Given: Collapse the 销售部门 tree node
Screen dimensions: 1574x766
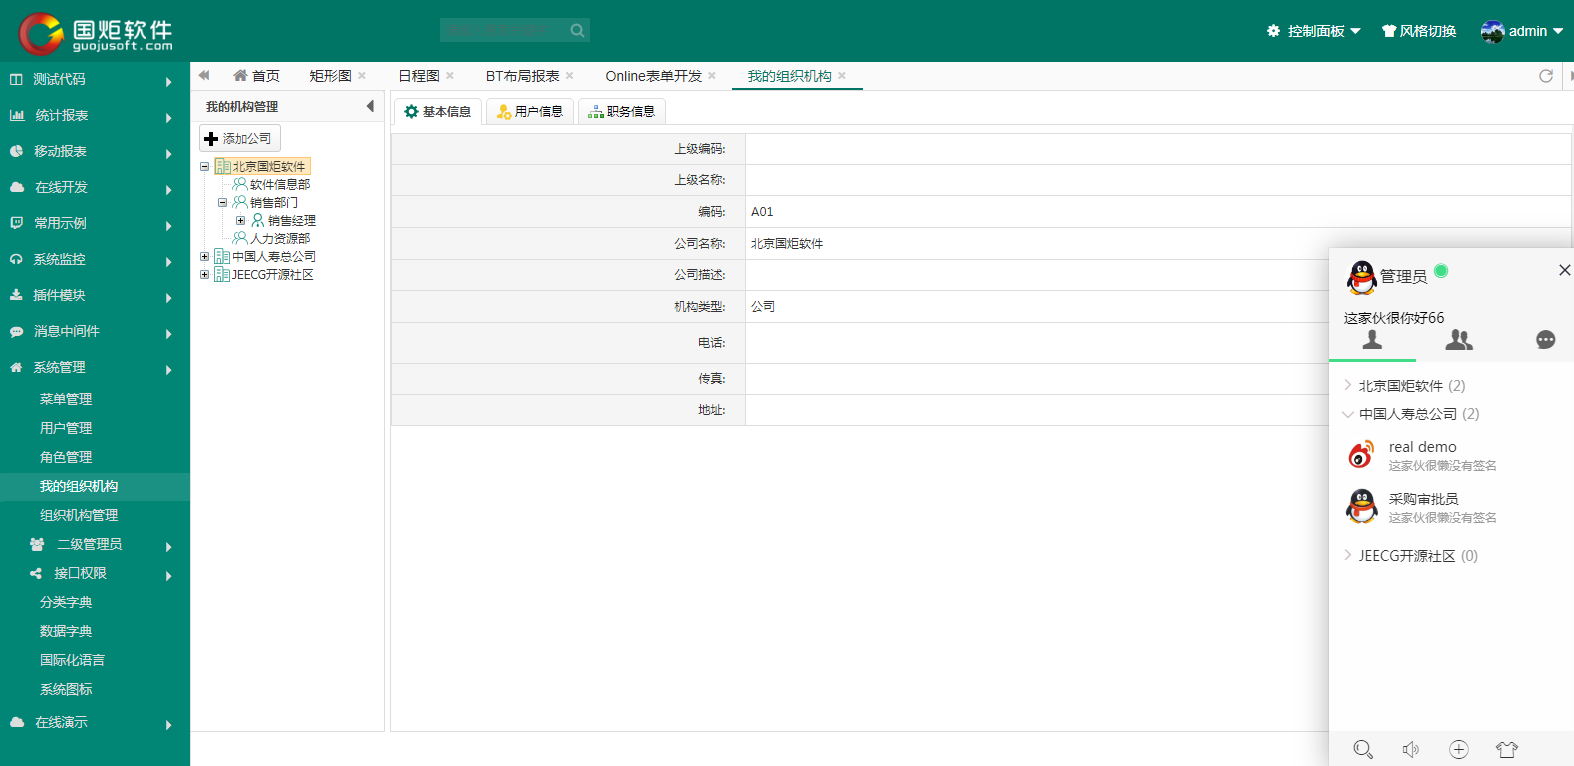Looking at the screenshot, I should (x=222, y=203).
